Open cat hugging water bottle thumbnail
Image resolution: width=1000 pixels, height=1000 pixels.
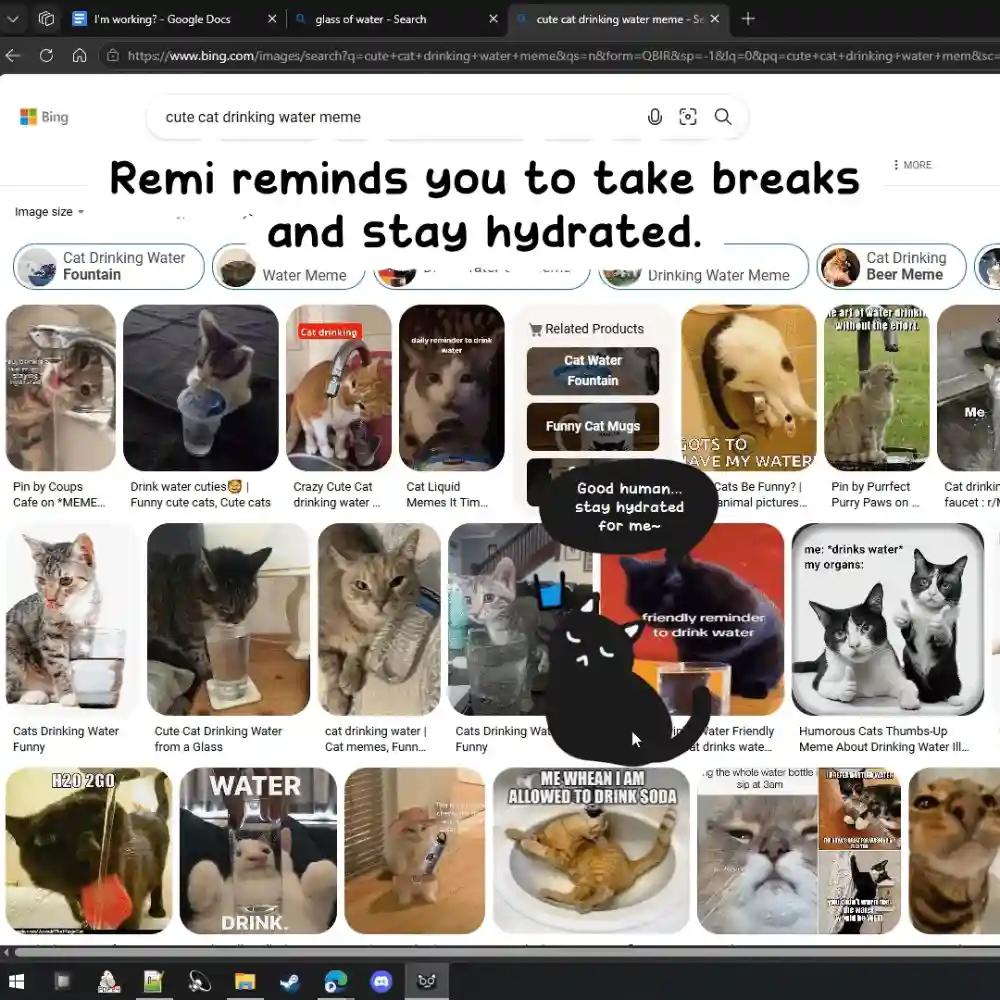[x=379, y=619]
